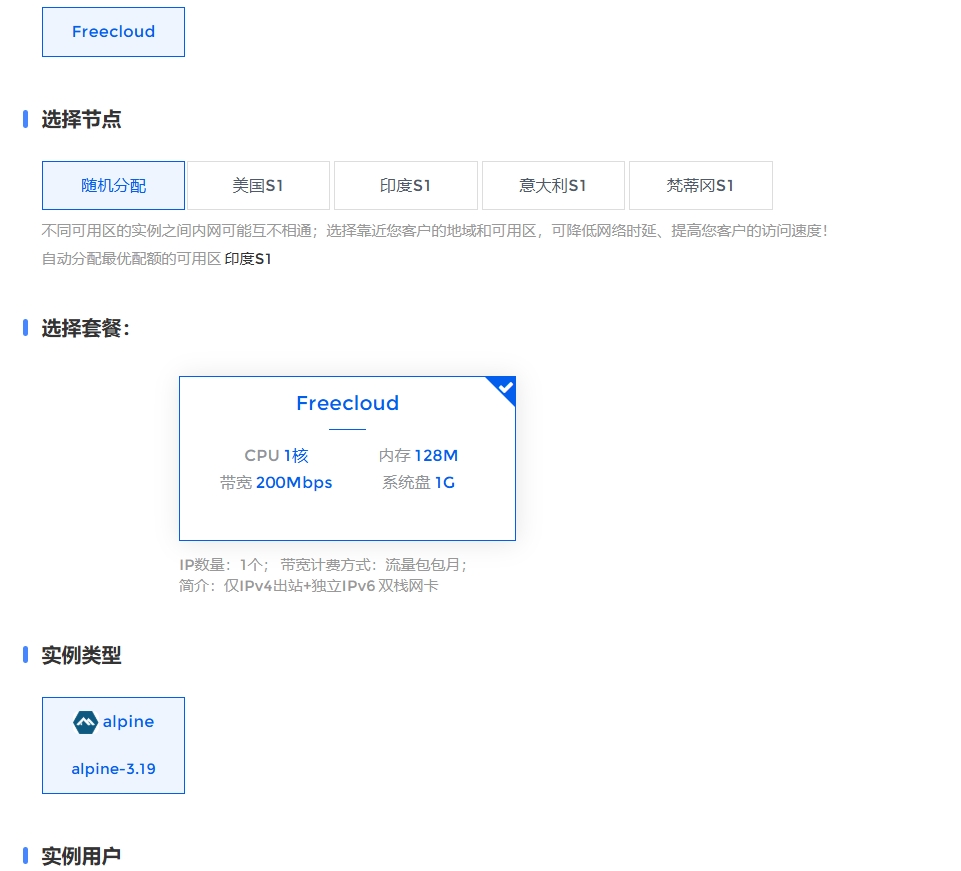
Task: Click the availability zone notice text
Action: (x=435, y=231)
